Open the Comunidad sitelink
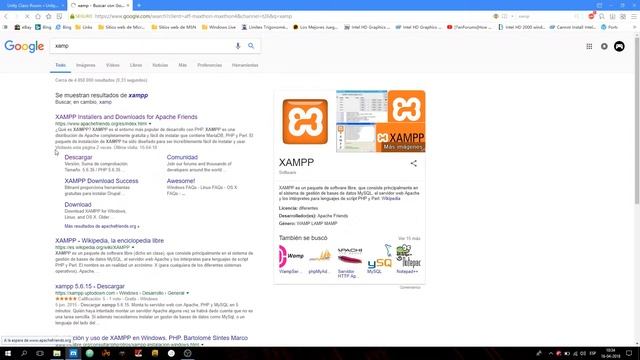 [x=182, y=157]
